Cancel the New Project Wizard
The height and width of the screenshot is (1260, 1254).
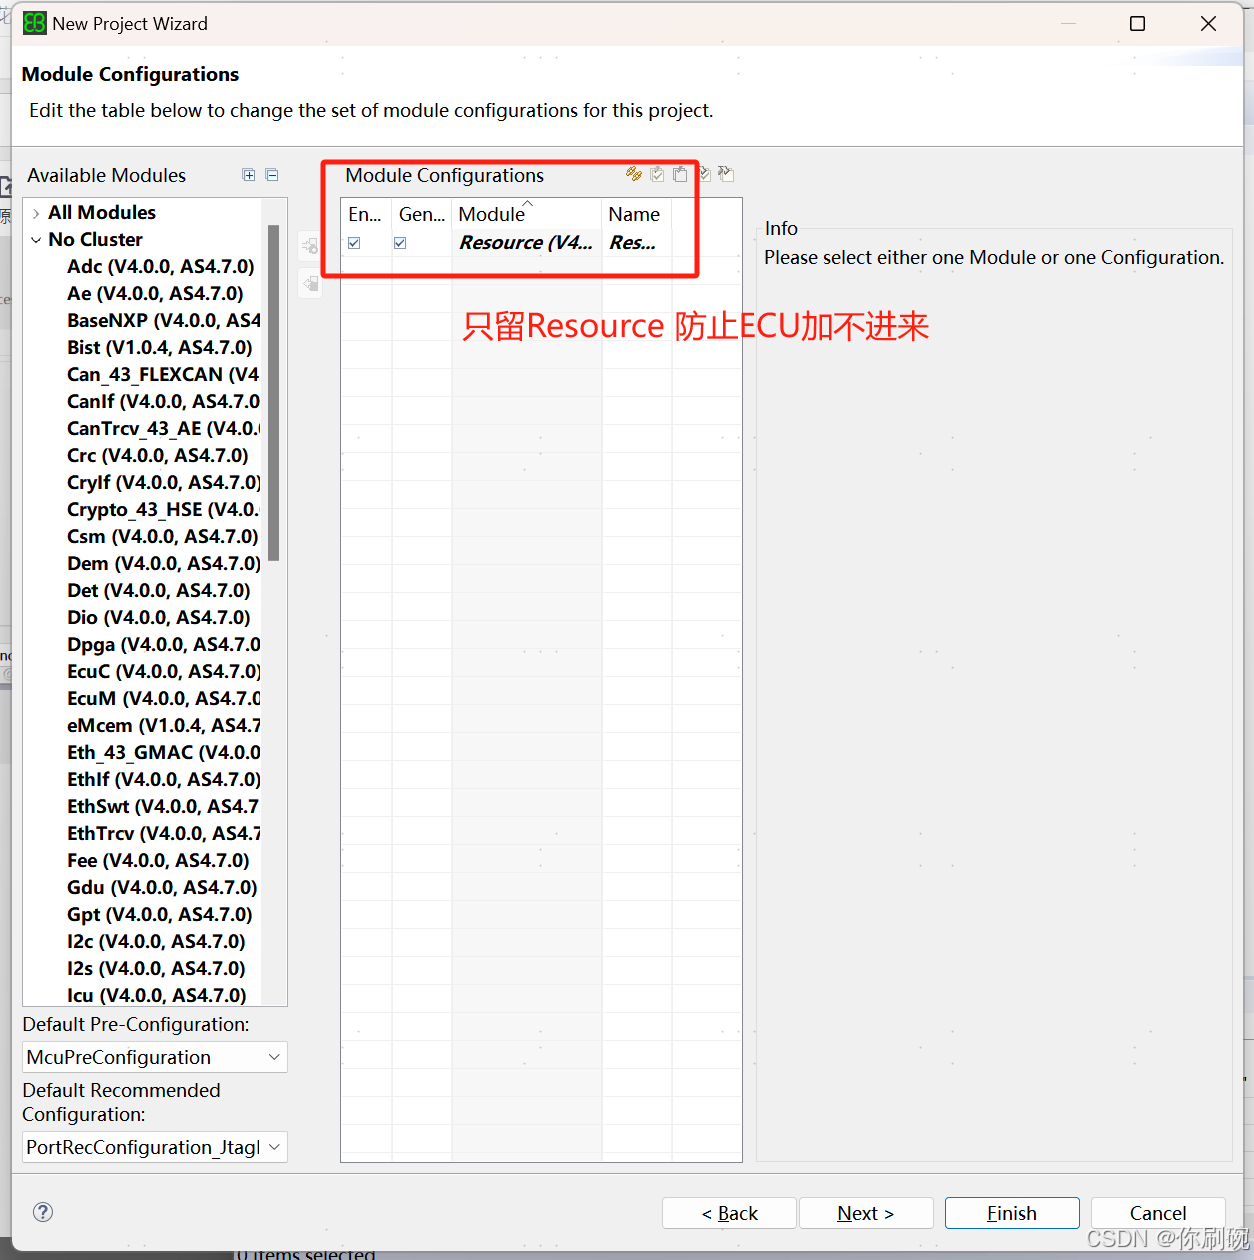pyautogui.click(x=1158, y=1213)
